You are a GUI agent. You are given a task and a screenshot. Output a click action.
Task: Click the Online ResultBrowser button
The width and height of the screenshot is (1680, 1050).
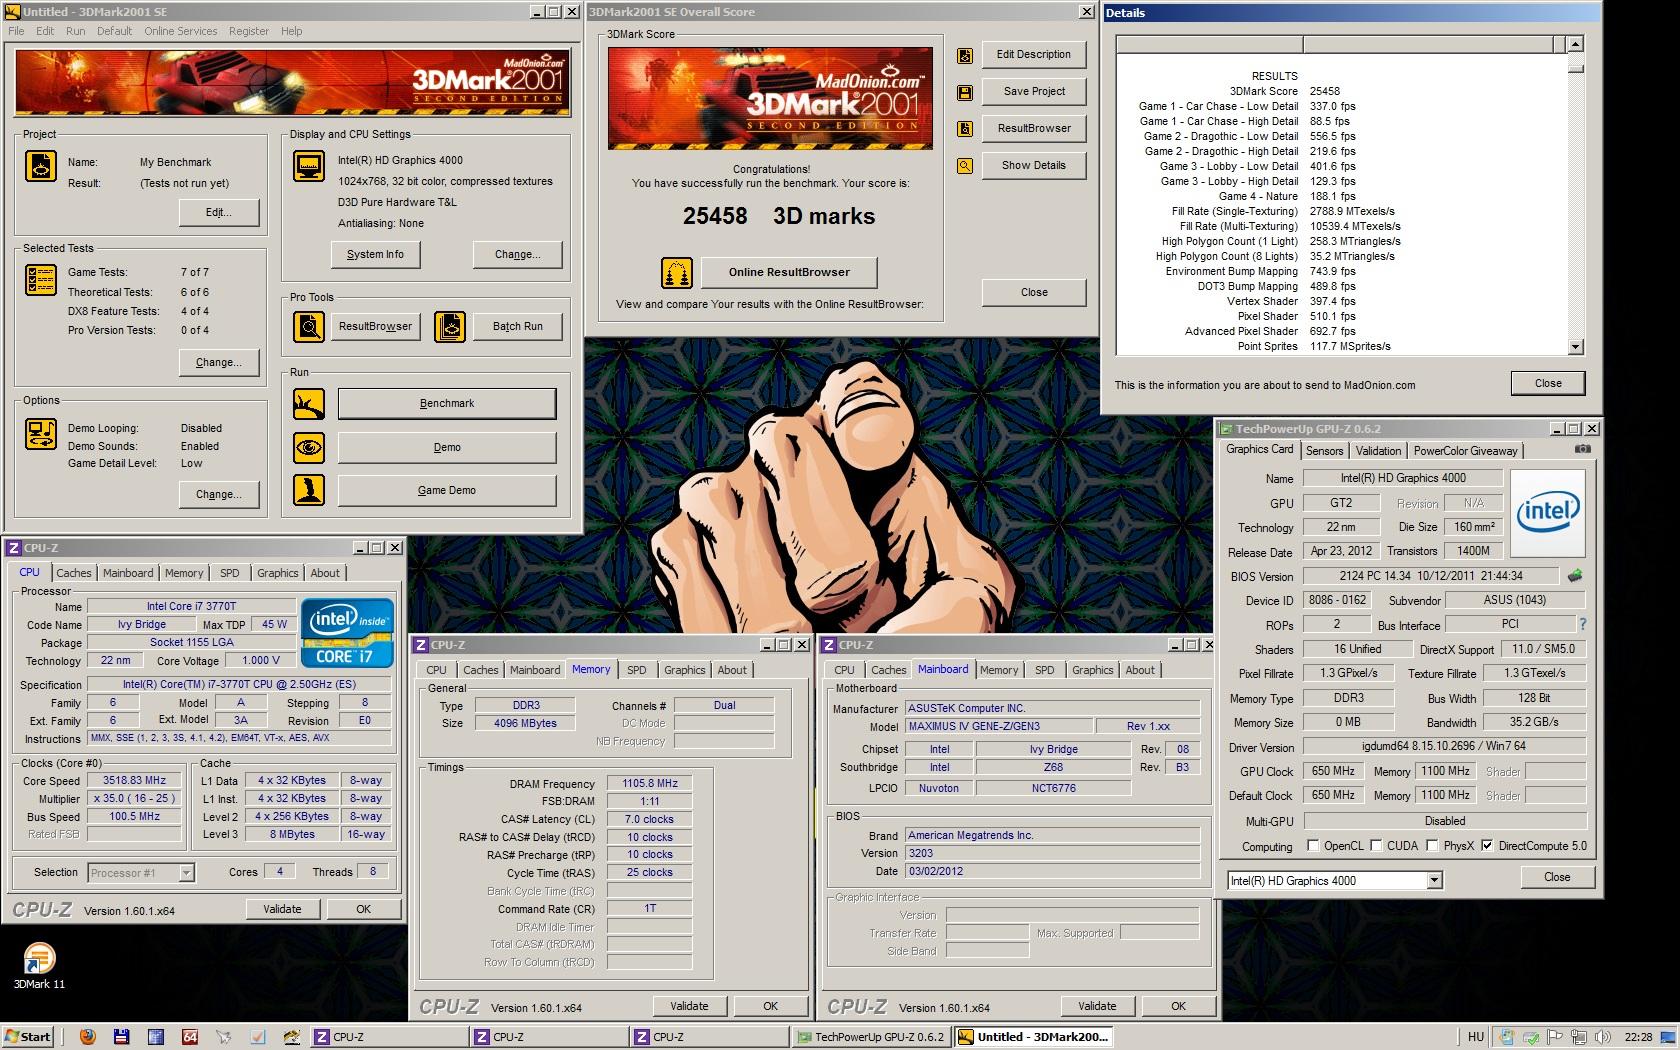pos(789,272)
